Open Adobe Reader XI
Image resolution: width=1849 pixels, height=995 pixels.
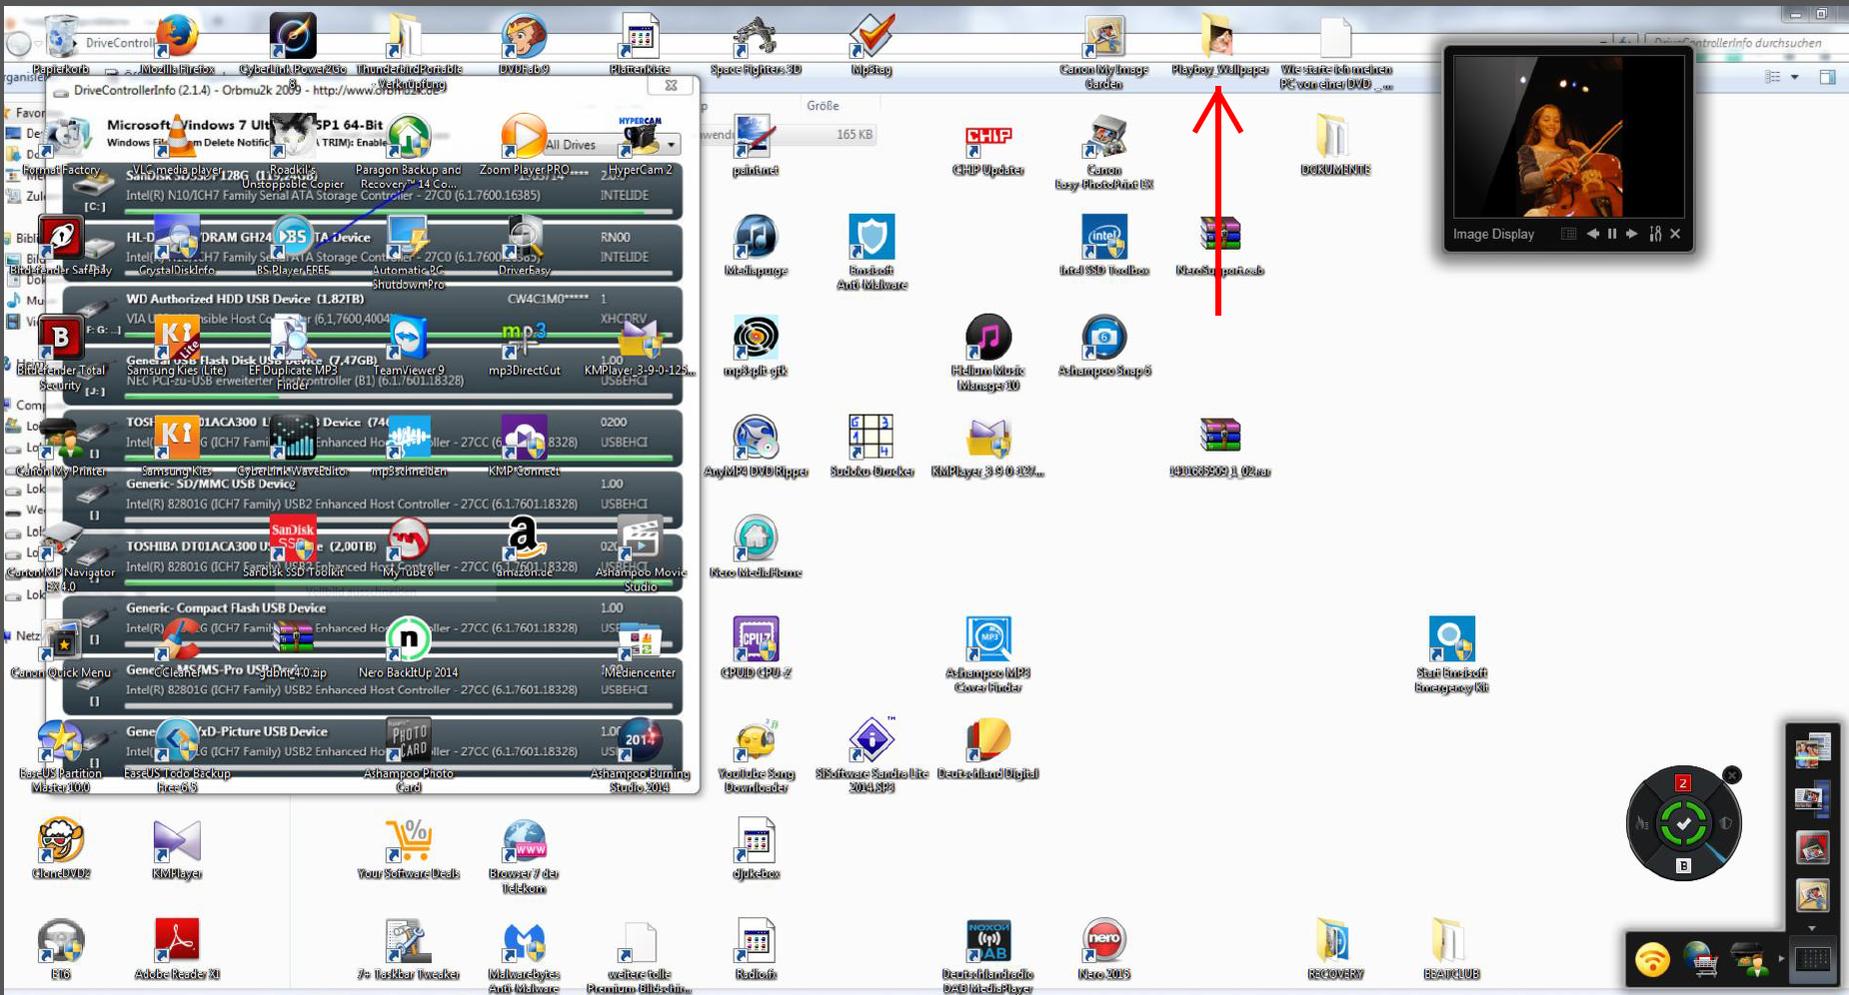(x=177, y=949)
